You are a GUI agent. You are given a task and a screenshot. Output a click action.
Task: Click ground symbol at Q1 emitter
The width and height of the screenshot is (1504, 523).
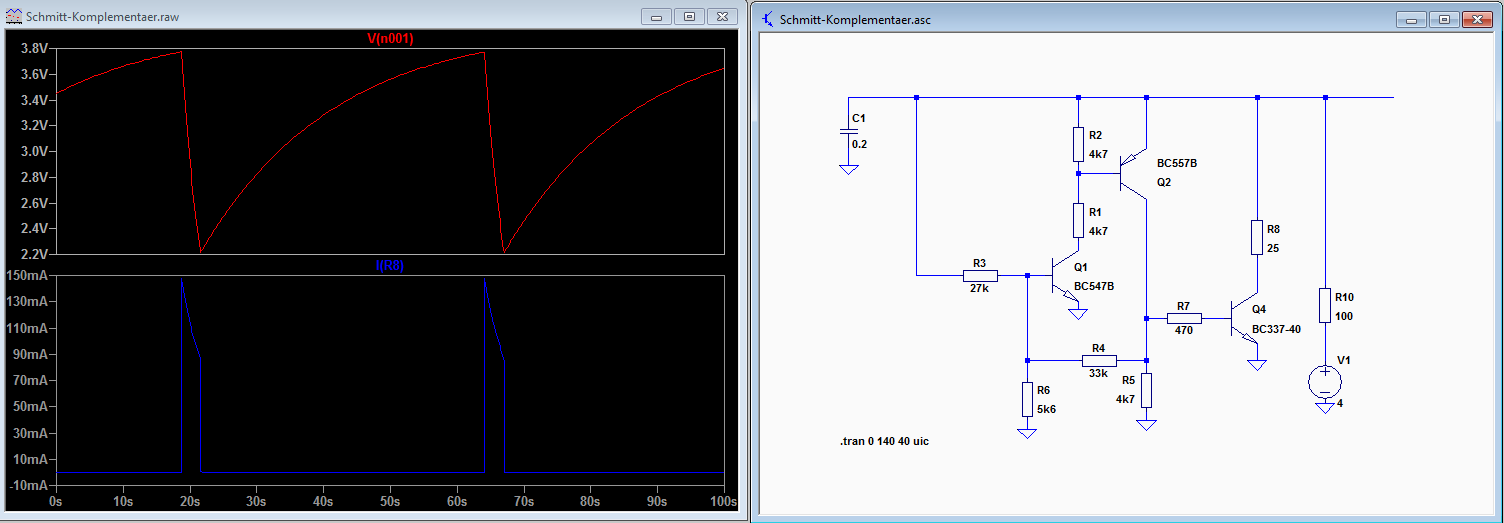[1078, 314]
